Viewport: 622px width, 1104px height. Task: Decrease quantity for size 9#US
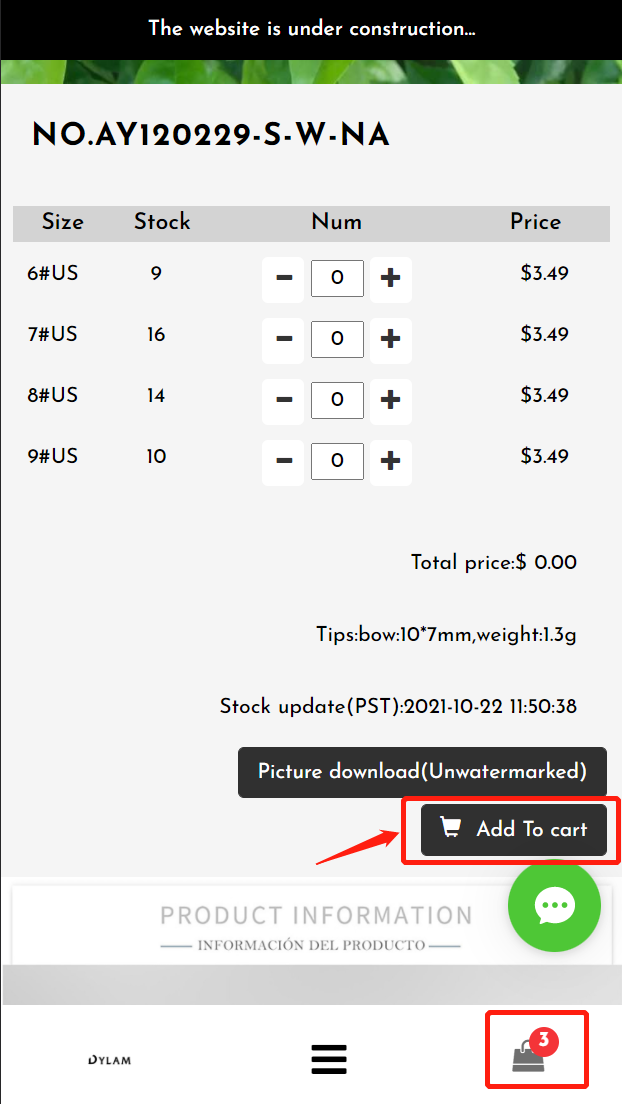point(283,462)
